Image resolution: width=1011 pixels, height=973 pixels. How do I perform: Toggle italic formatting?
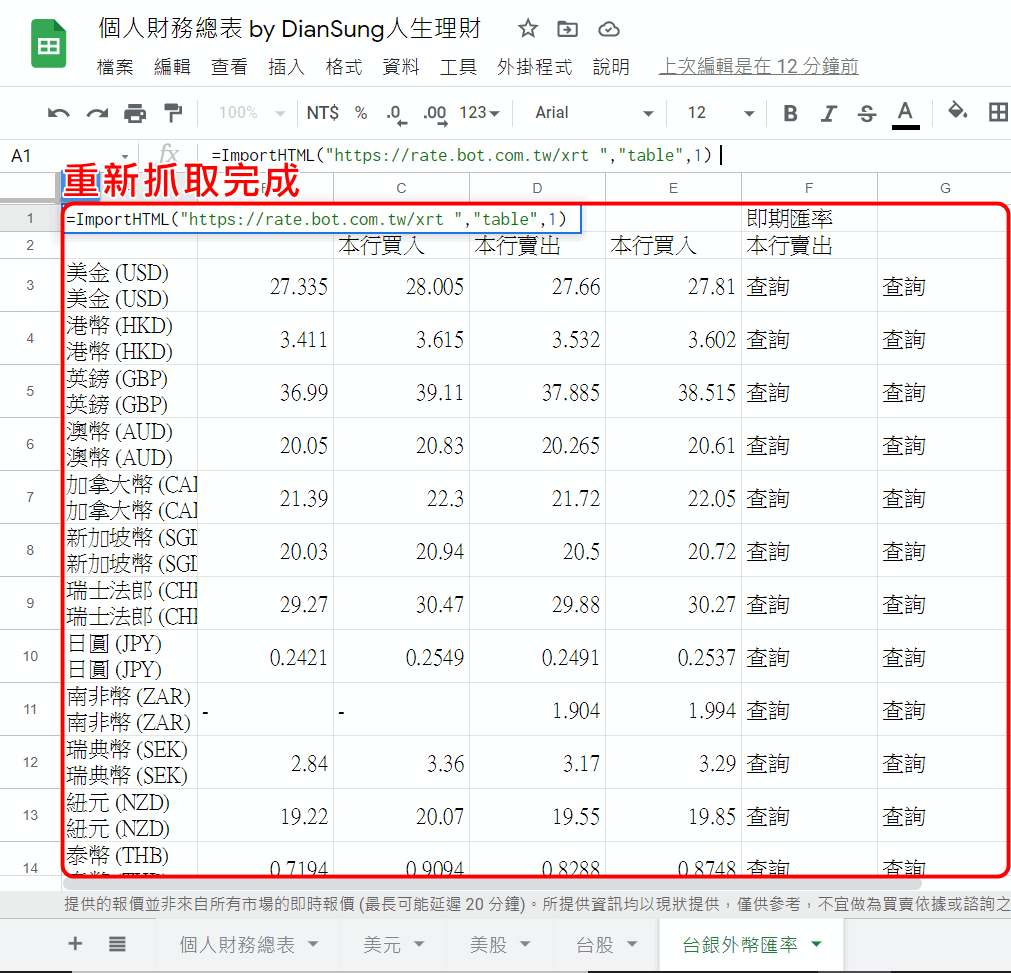tap(828, 113)
